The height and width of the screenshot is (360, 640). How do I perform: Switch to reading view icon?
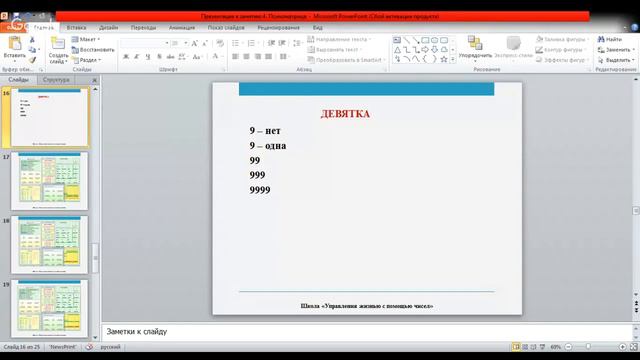[533, 347]
